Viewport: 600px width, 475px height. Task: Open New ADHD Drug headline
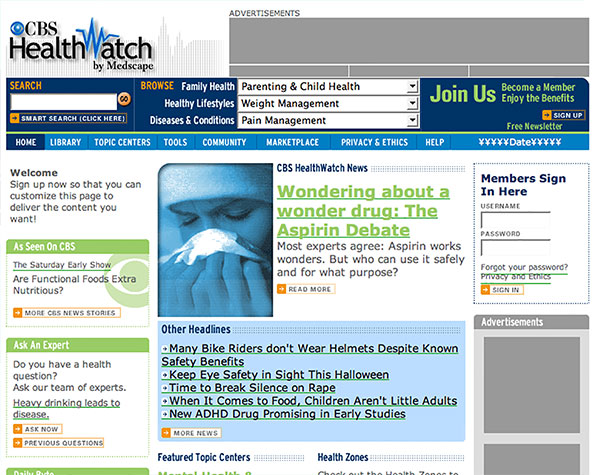coord(284,414)
